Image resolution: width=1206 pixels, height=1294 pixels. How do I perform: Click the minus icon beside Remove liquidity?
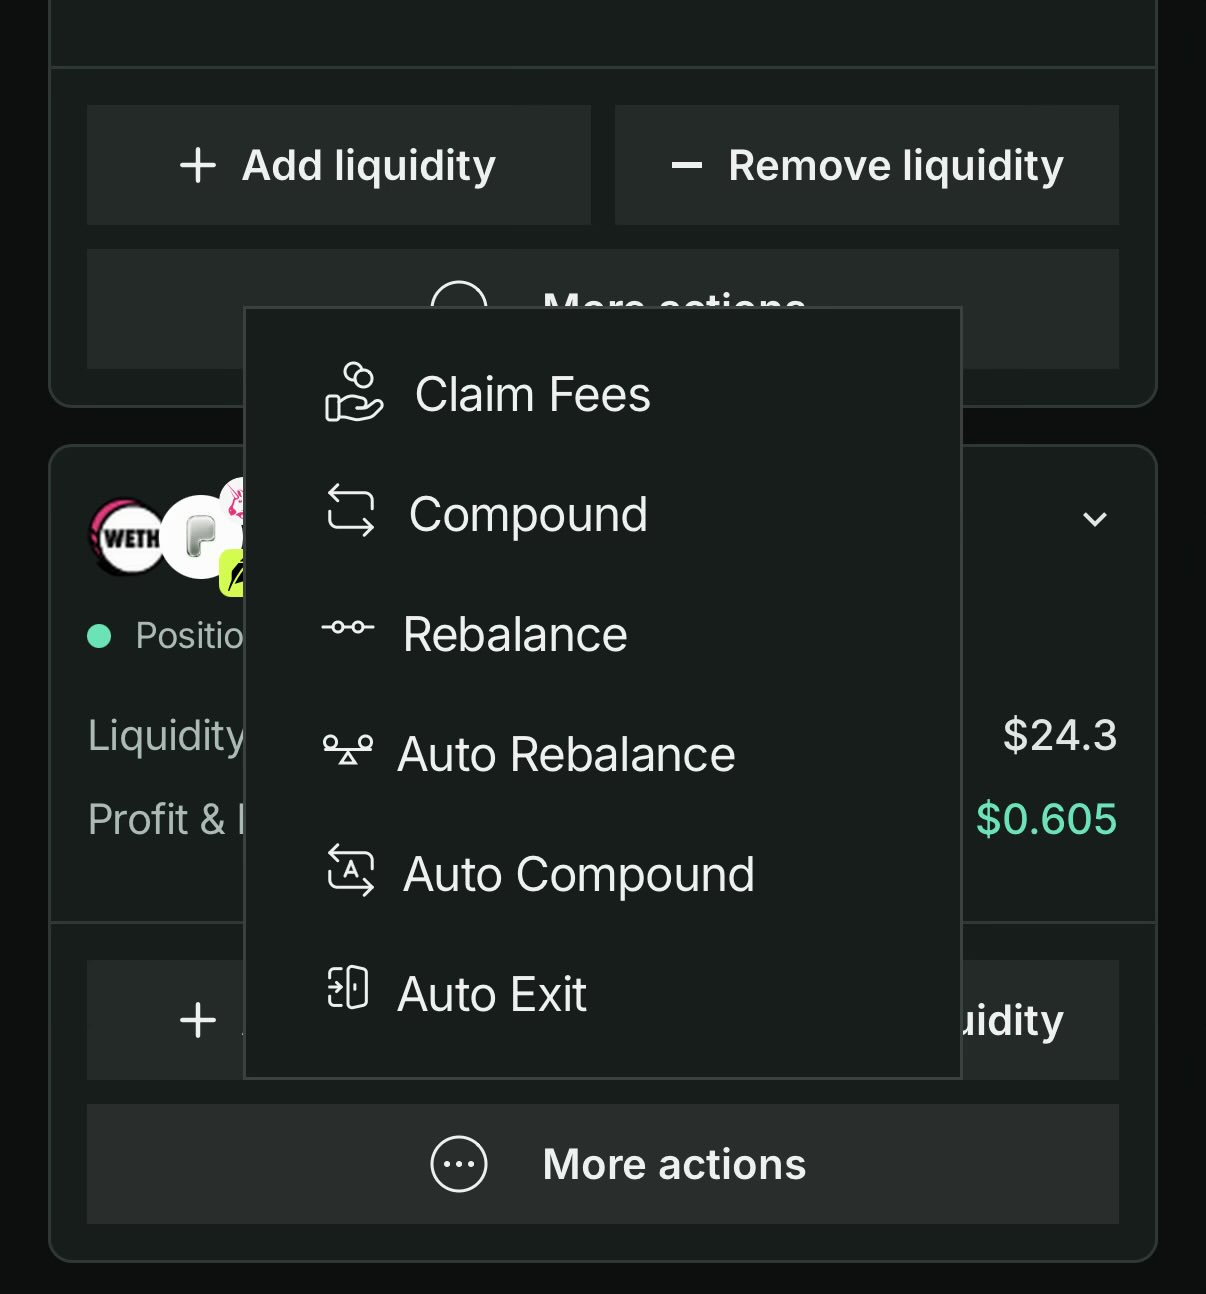click(x=687, y=166)
